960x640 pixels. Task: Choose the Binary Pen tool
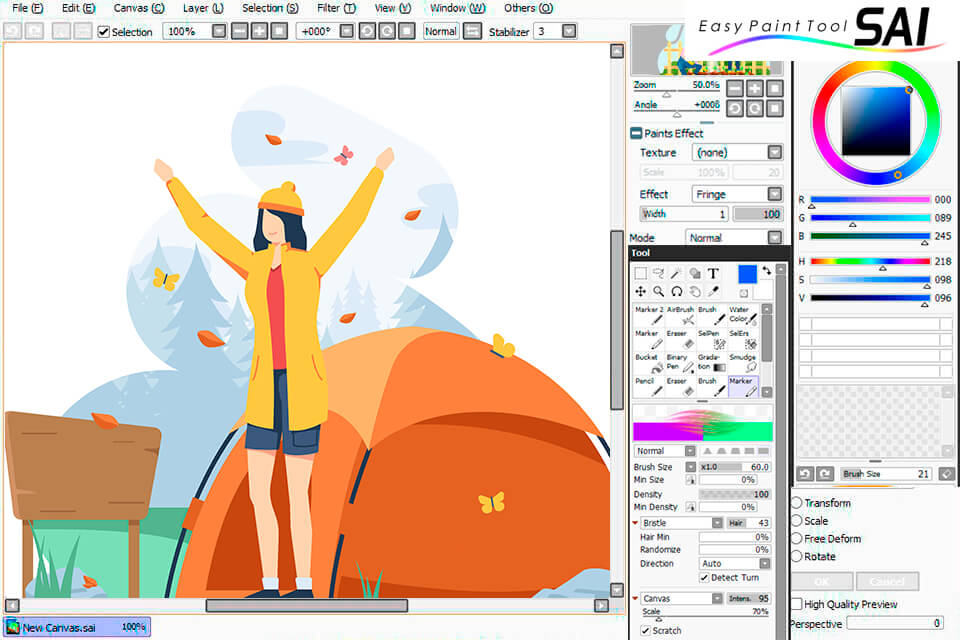(x=680, y=363)
